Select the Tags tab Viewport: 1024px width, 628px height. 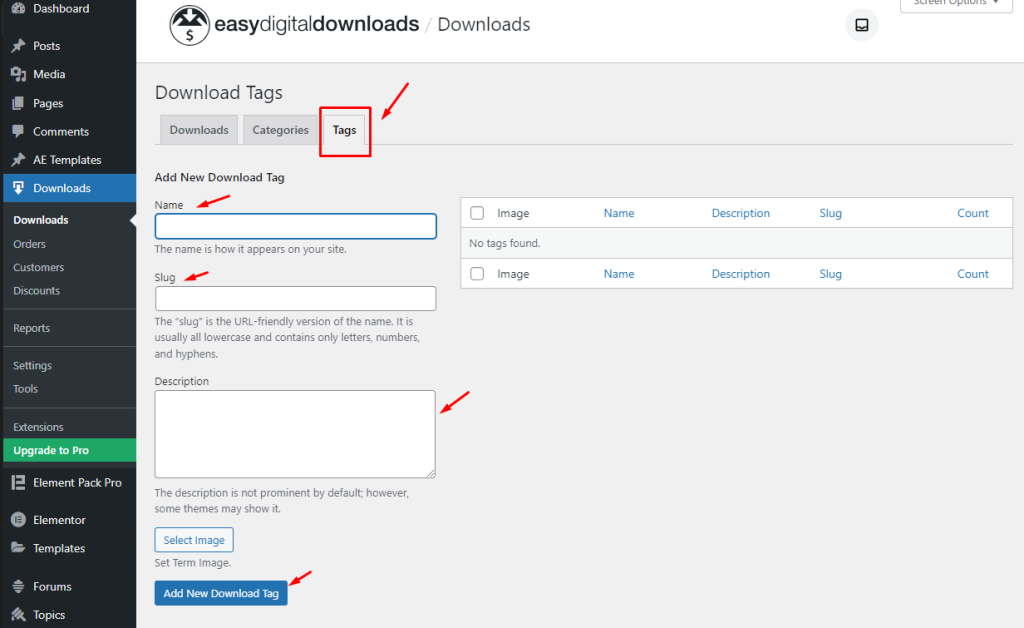point(344,130)
